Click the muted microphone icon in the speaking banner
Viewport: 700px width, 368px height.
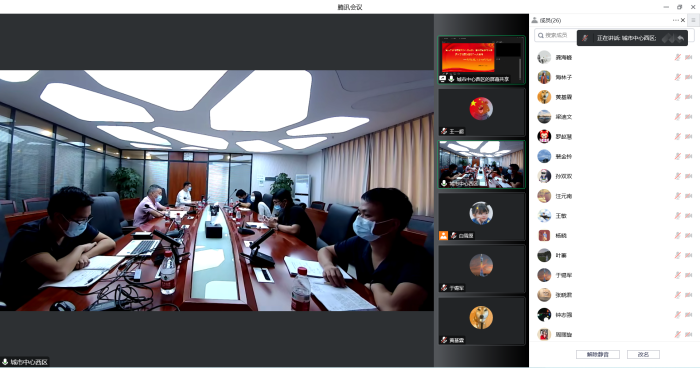coord(585,38)
